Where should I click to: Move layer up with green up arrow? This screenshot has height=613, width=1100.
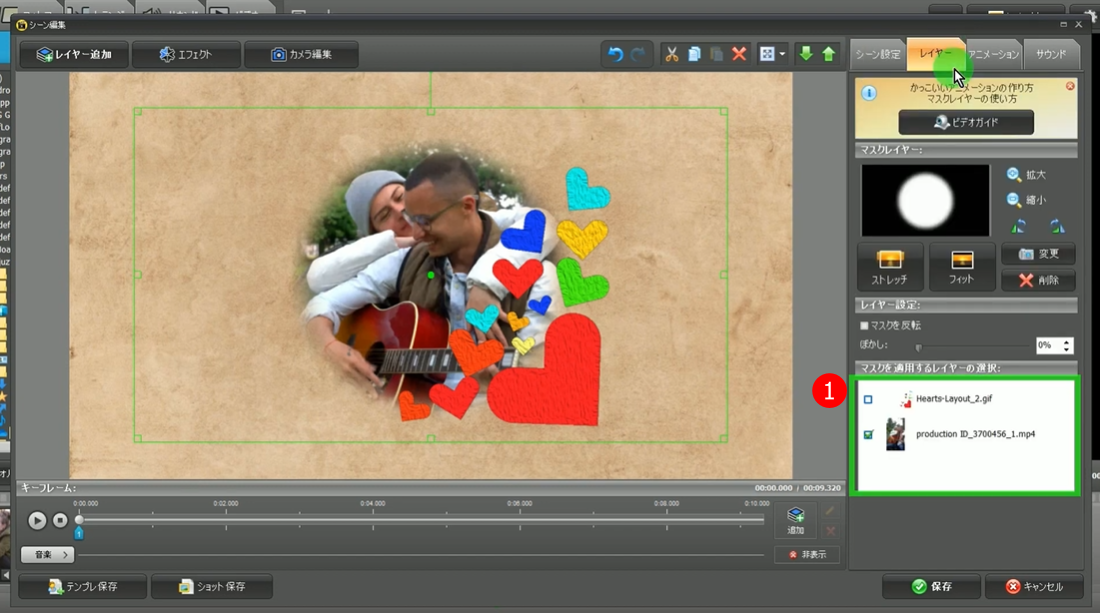pyautogui.click(x=828, y=54)
